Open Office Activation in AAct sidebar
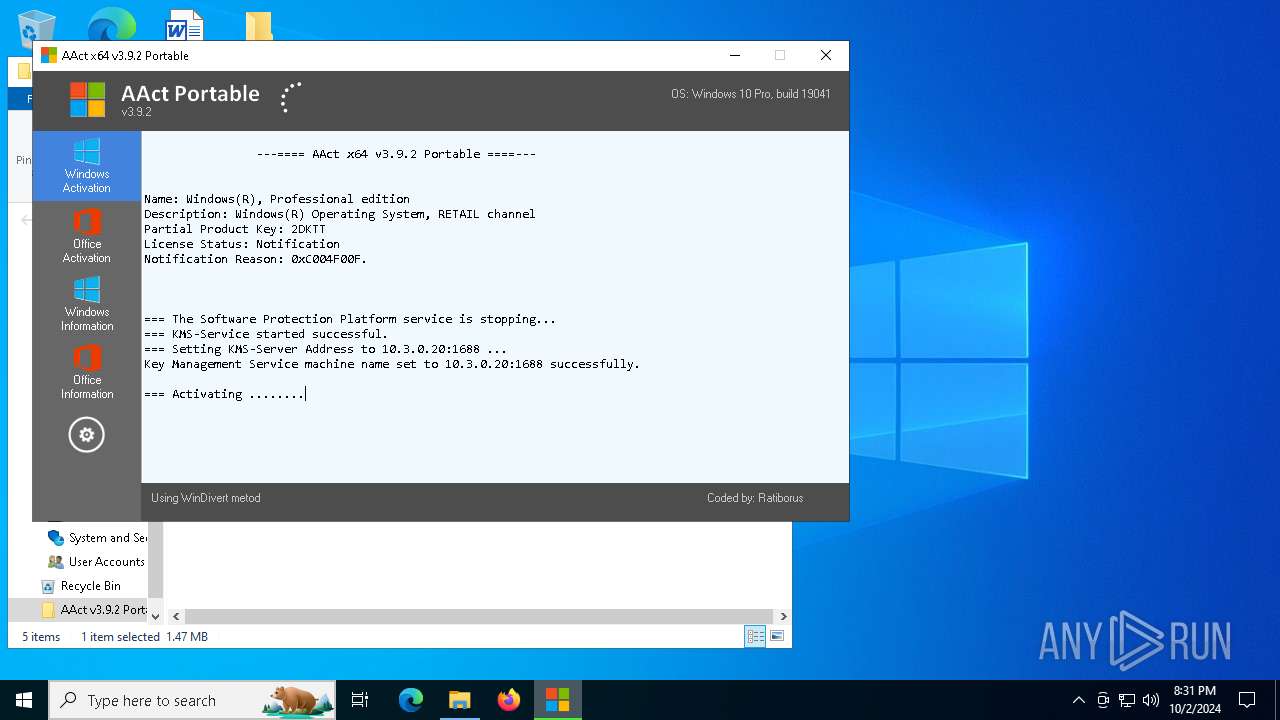 pos(87,236)
